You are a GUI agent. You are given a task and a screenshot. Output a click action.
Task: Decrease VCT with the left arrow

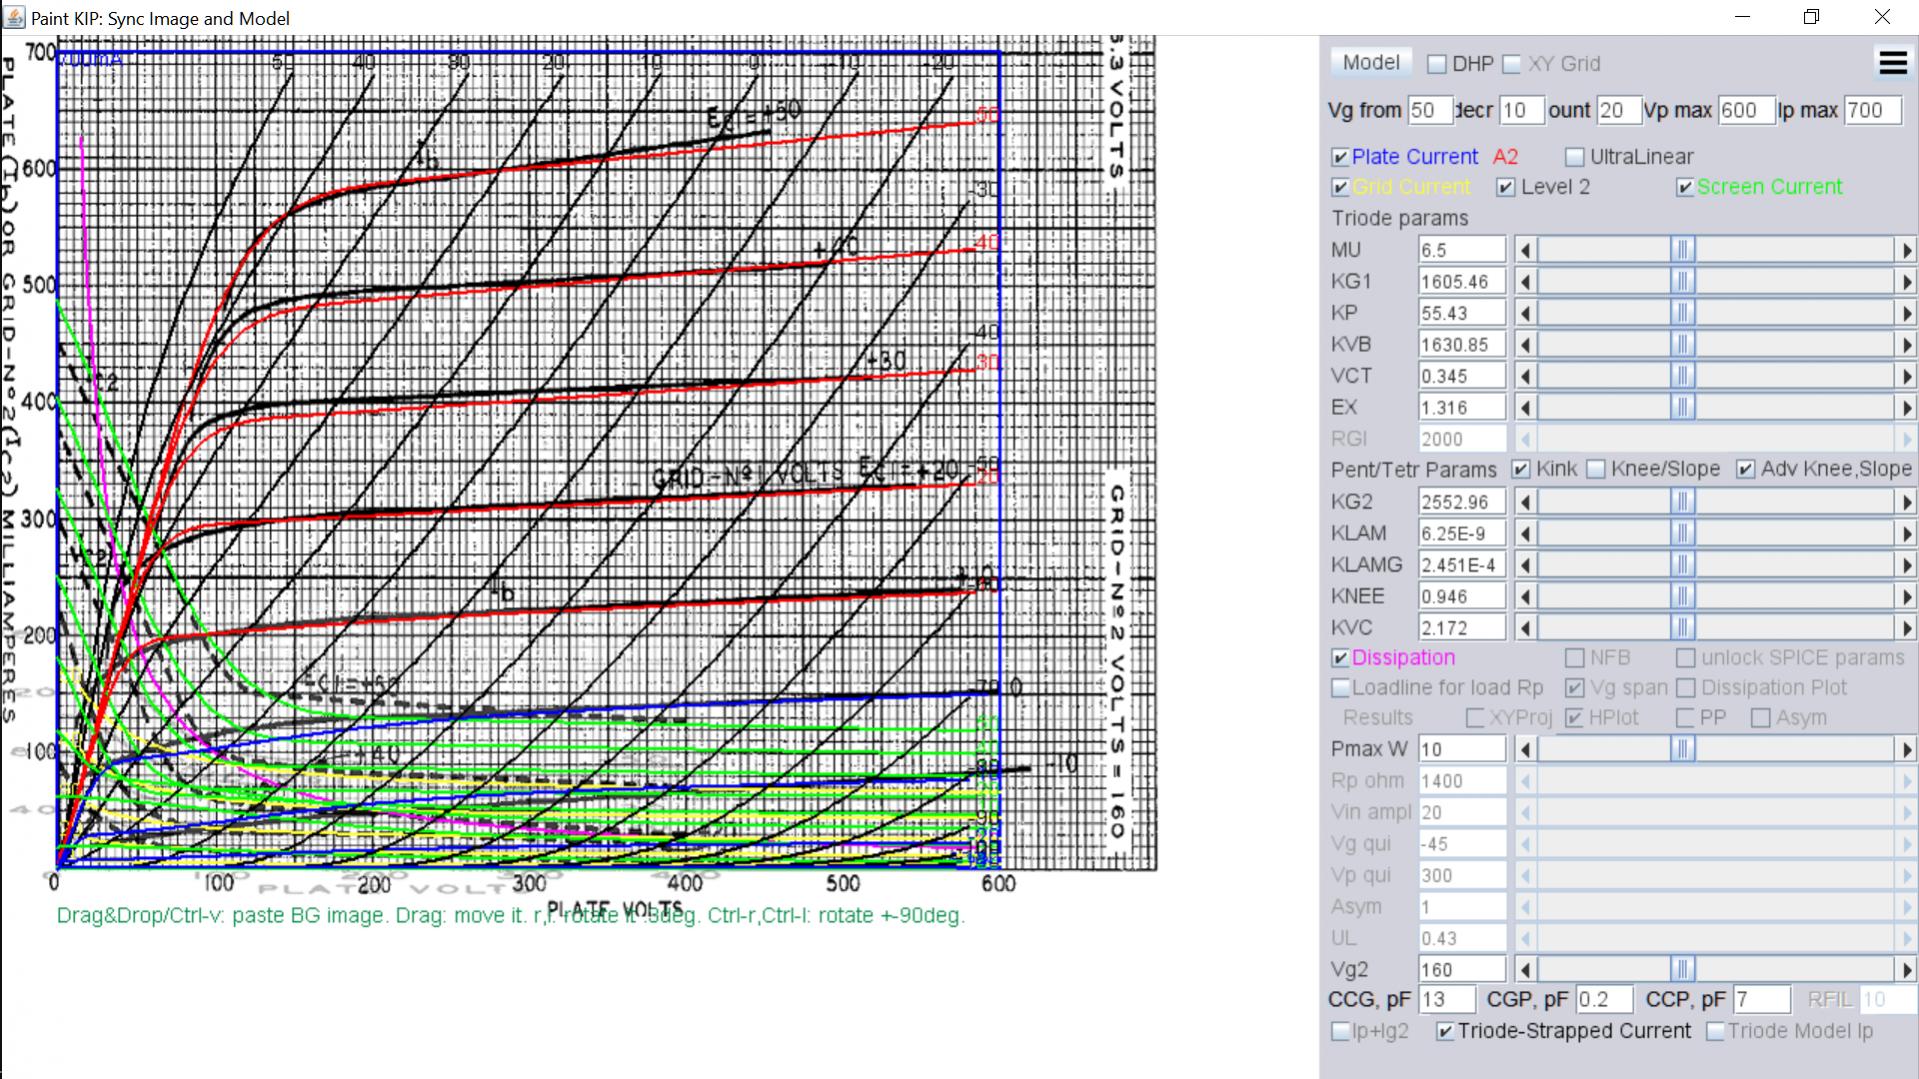click(1525, 376)
